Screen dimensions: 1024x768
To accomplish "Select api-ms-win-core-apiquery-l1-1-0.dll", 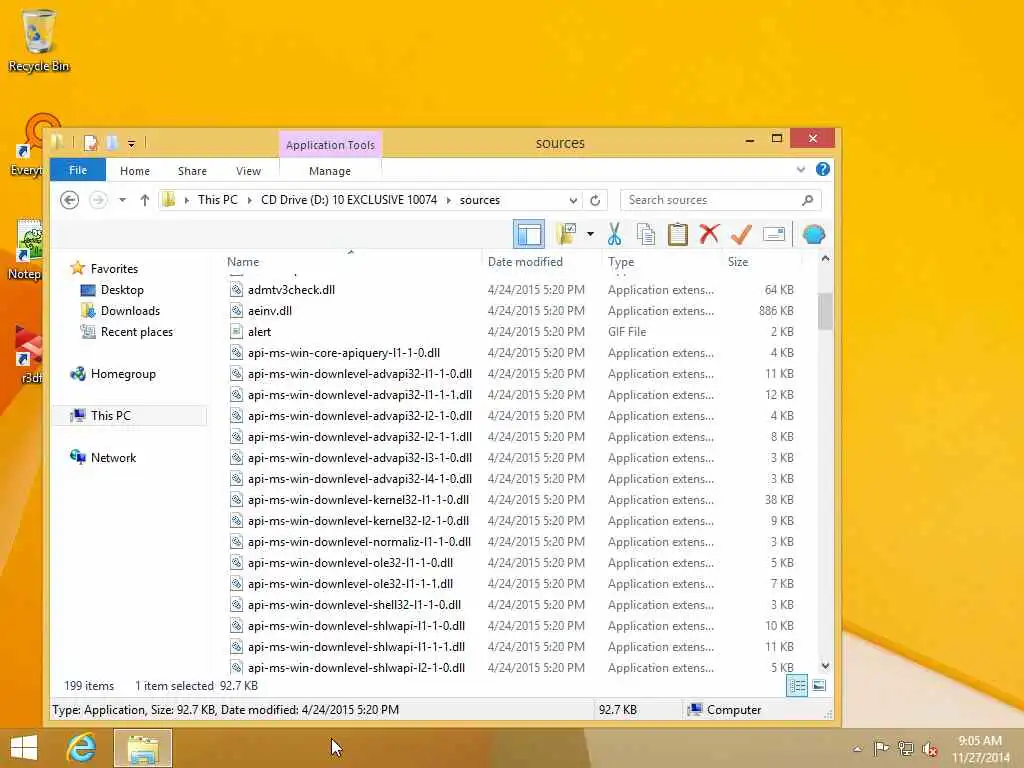I will coord(344,353).
